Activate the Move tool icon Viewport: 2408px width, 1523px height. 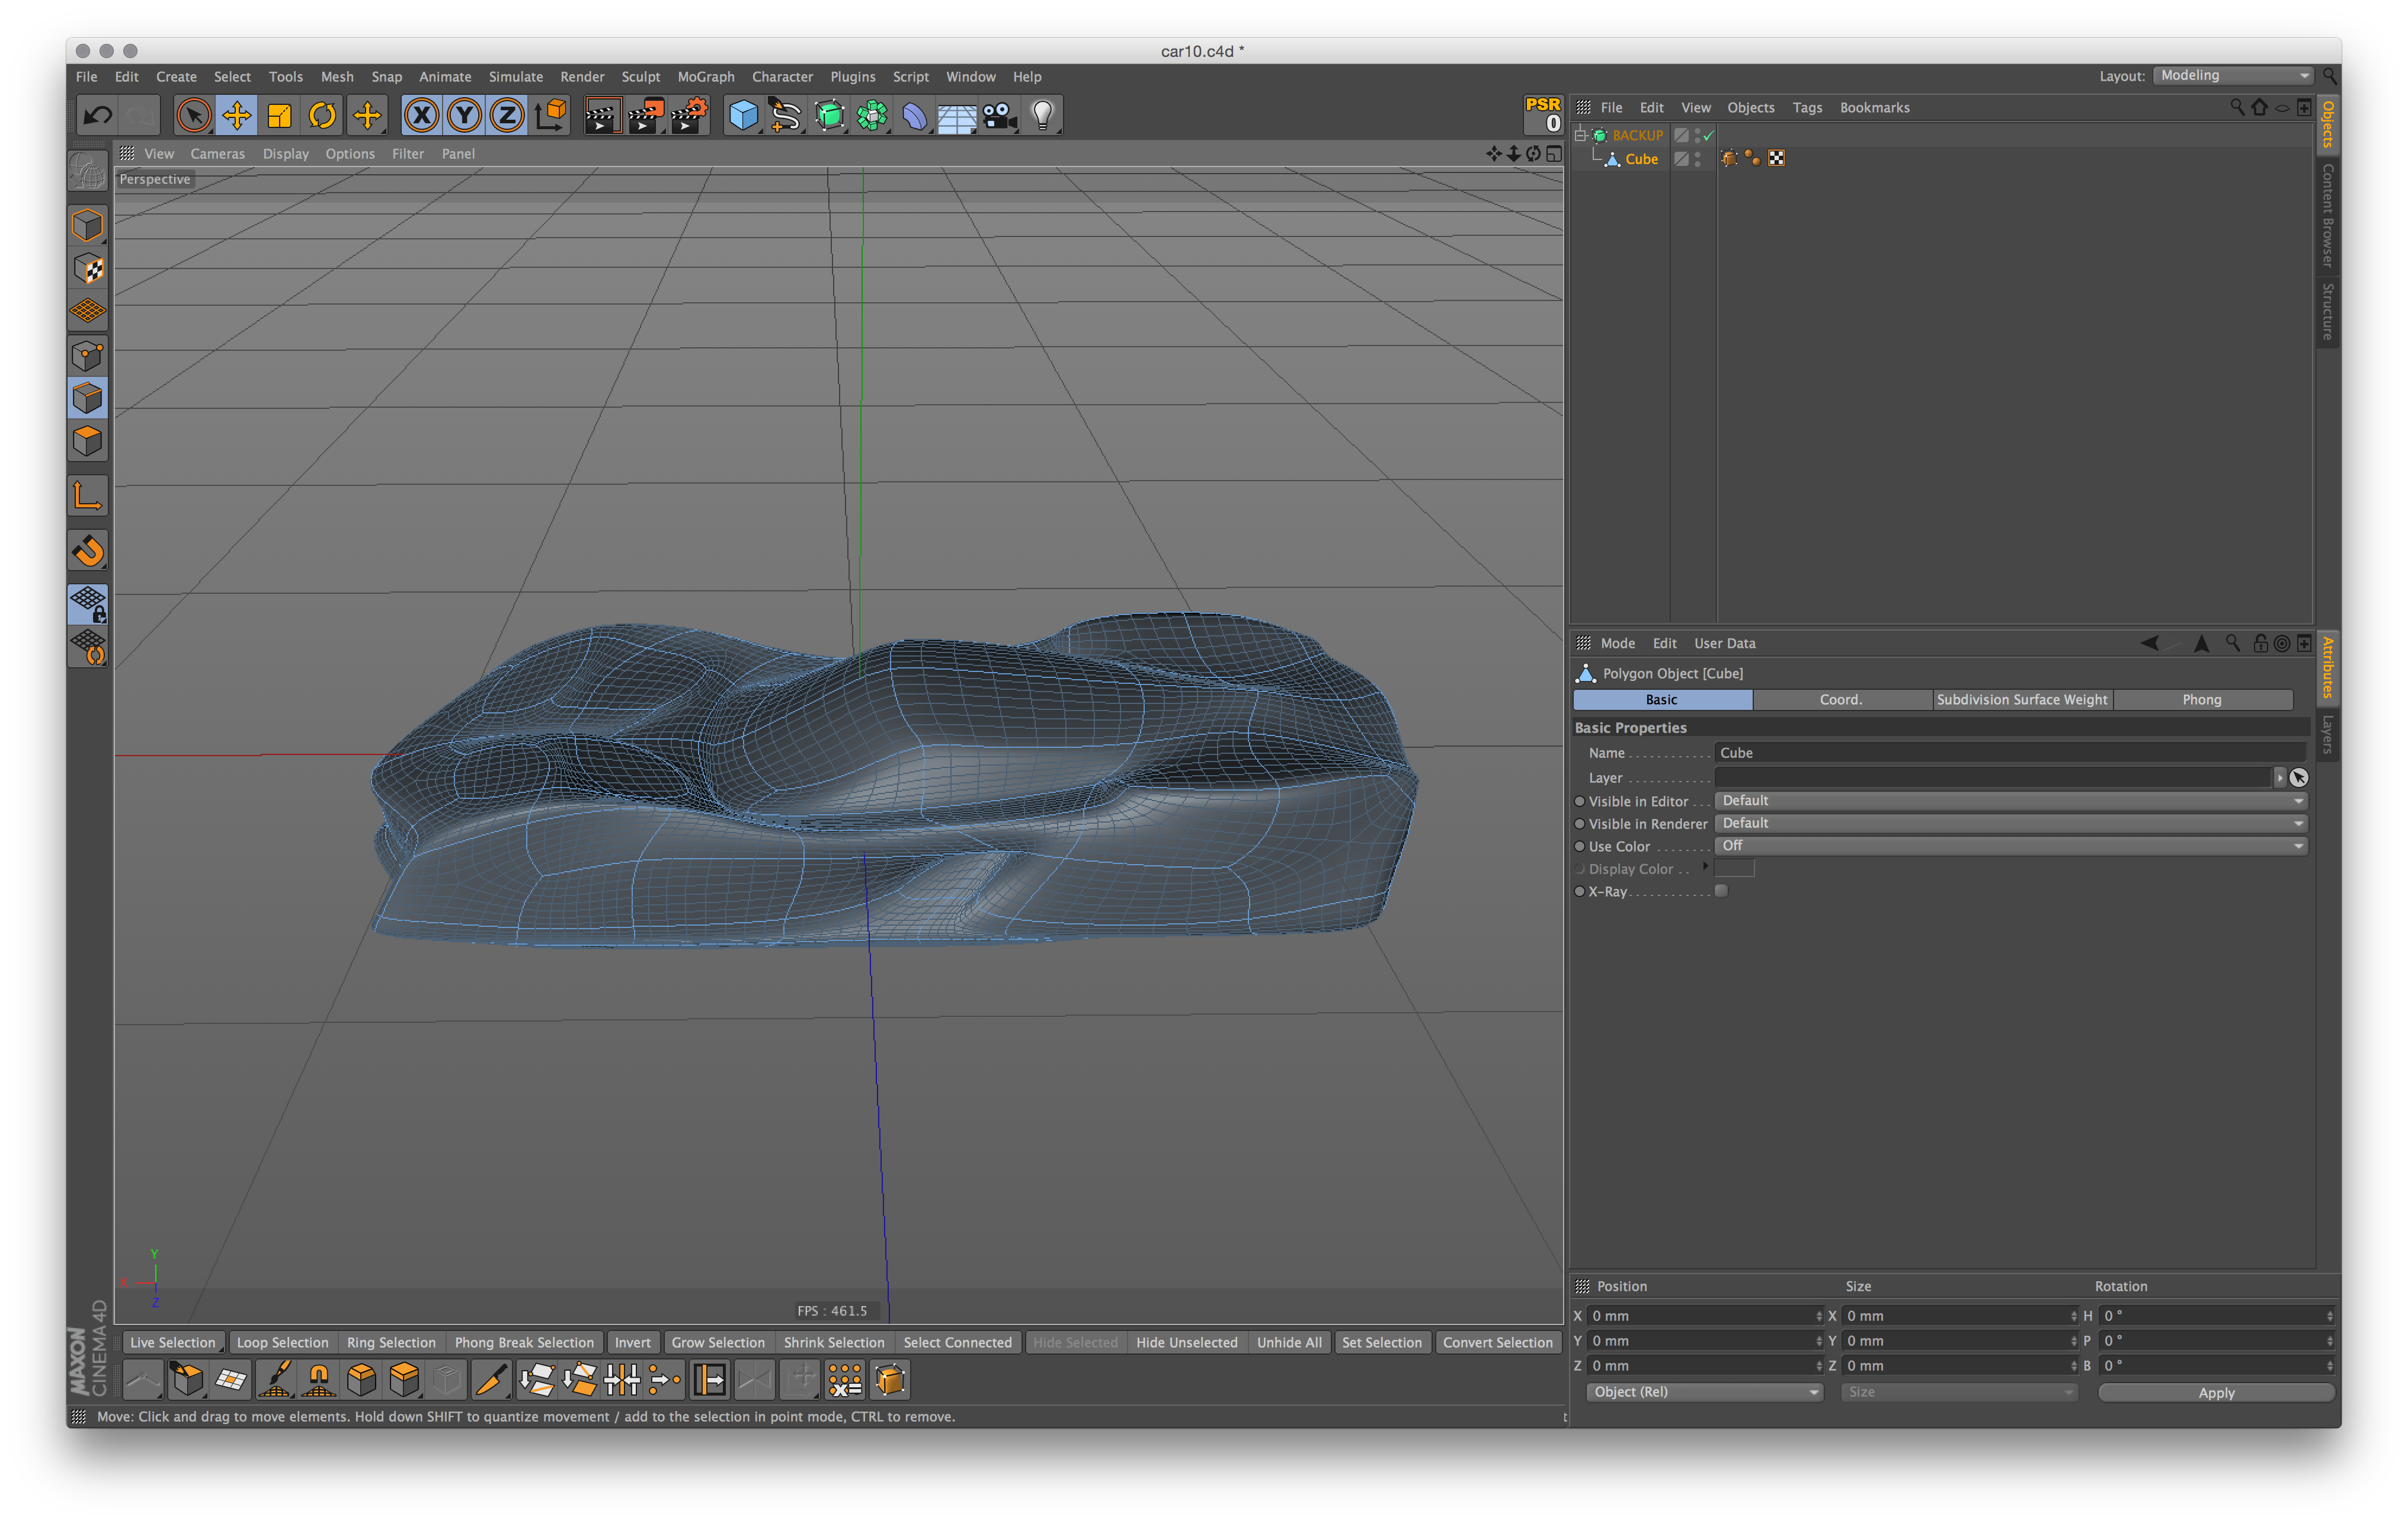pos(237,116)
